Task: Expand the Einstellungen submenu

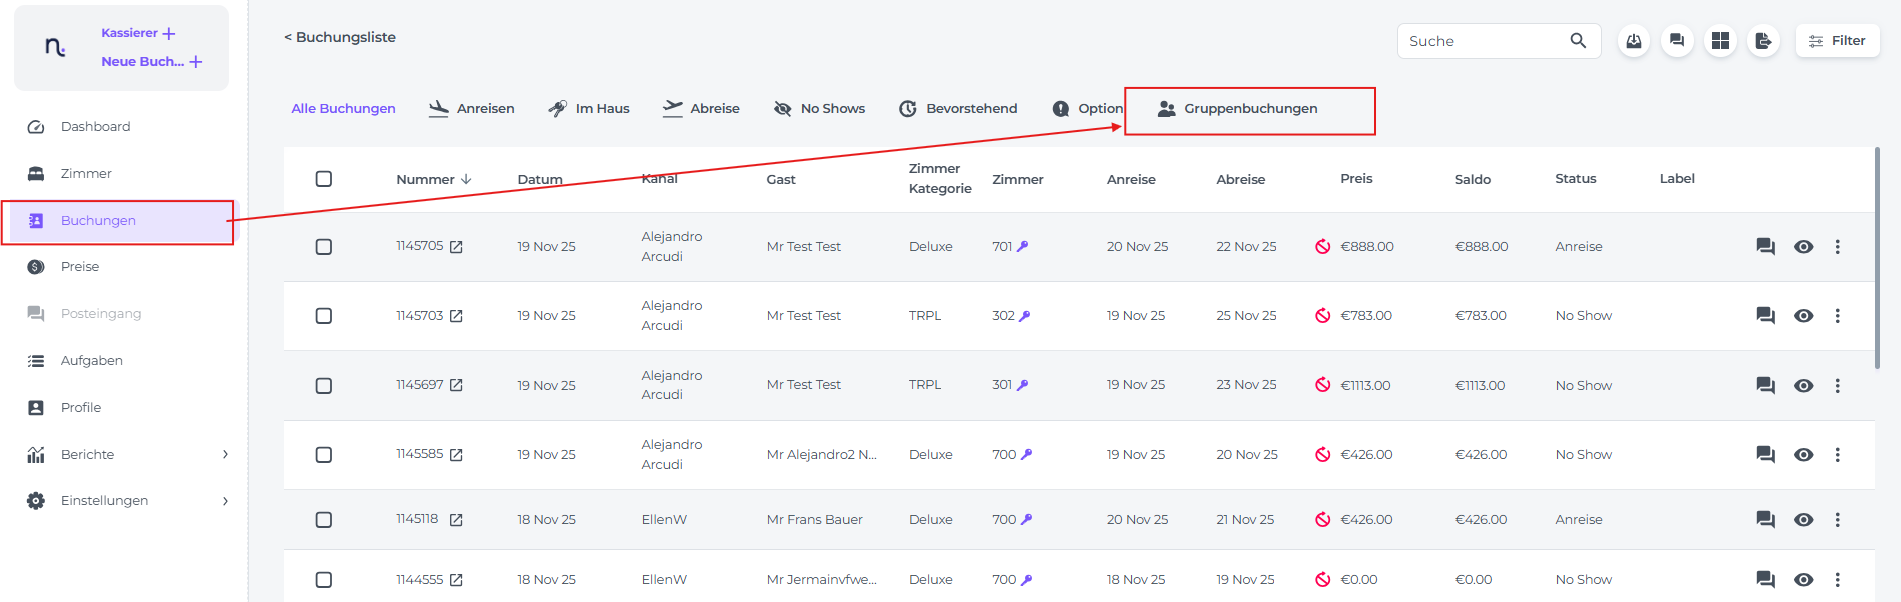Action: pos(225,501)
